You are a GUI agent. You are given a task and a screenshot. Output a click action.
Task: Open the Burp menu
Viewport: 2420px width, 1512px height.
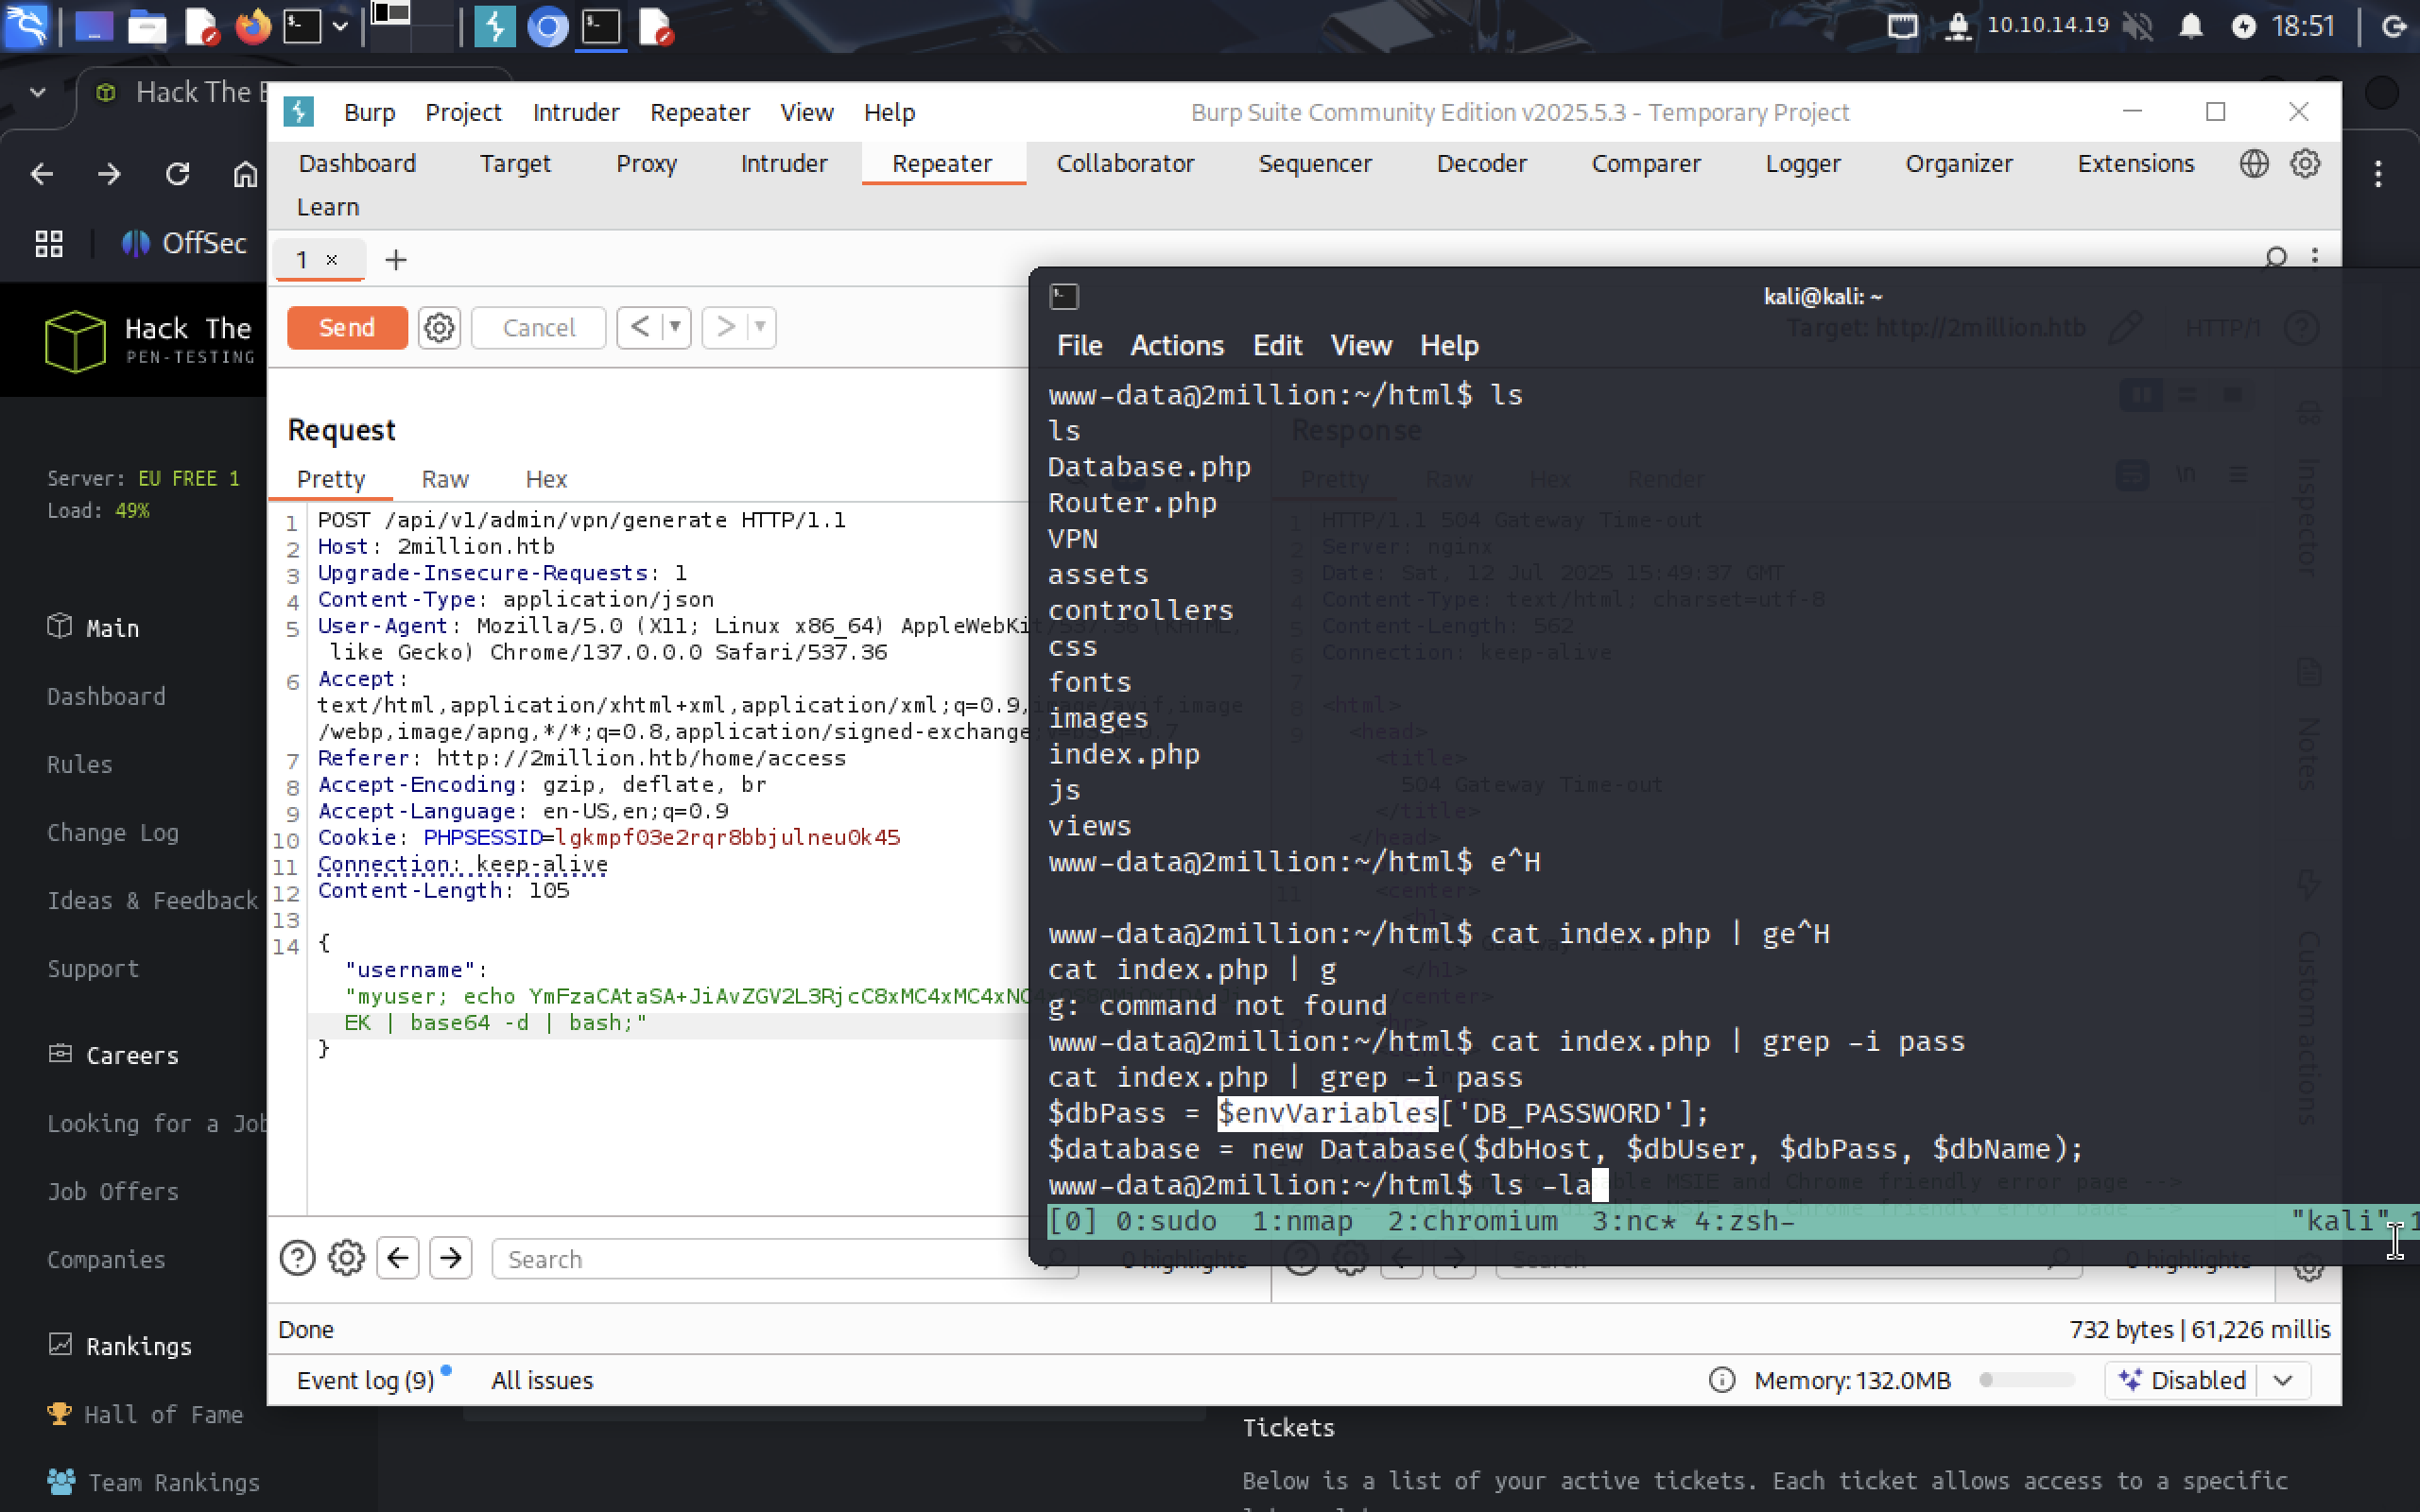tap(369, 112)
